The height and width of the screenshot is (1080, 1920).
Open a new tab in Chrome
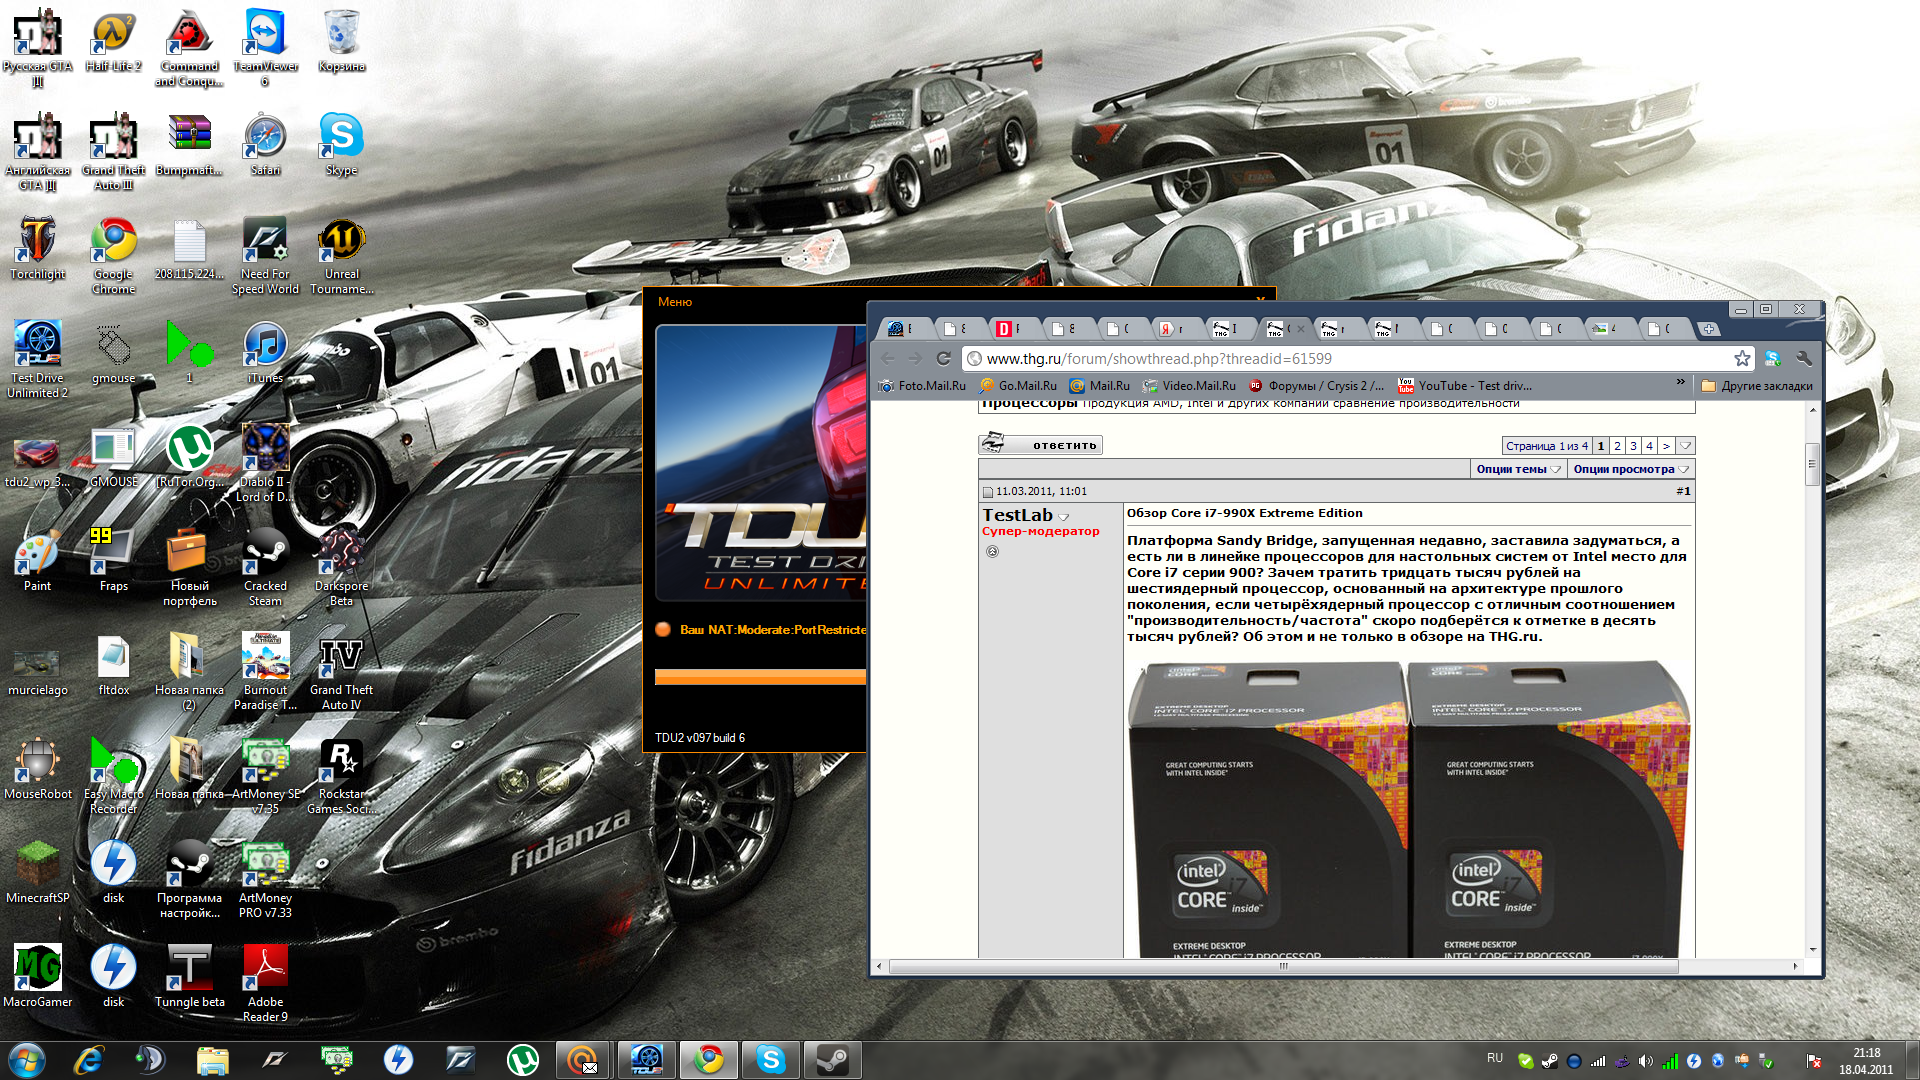1709,329
